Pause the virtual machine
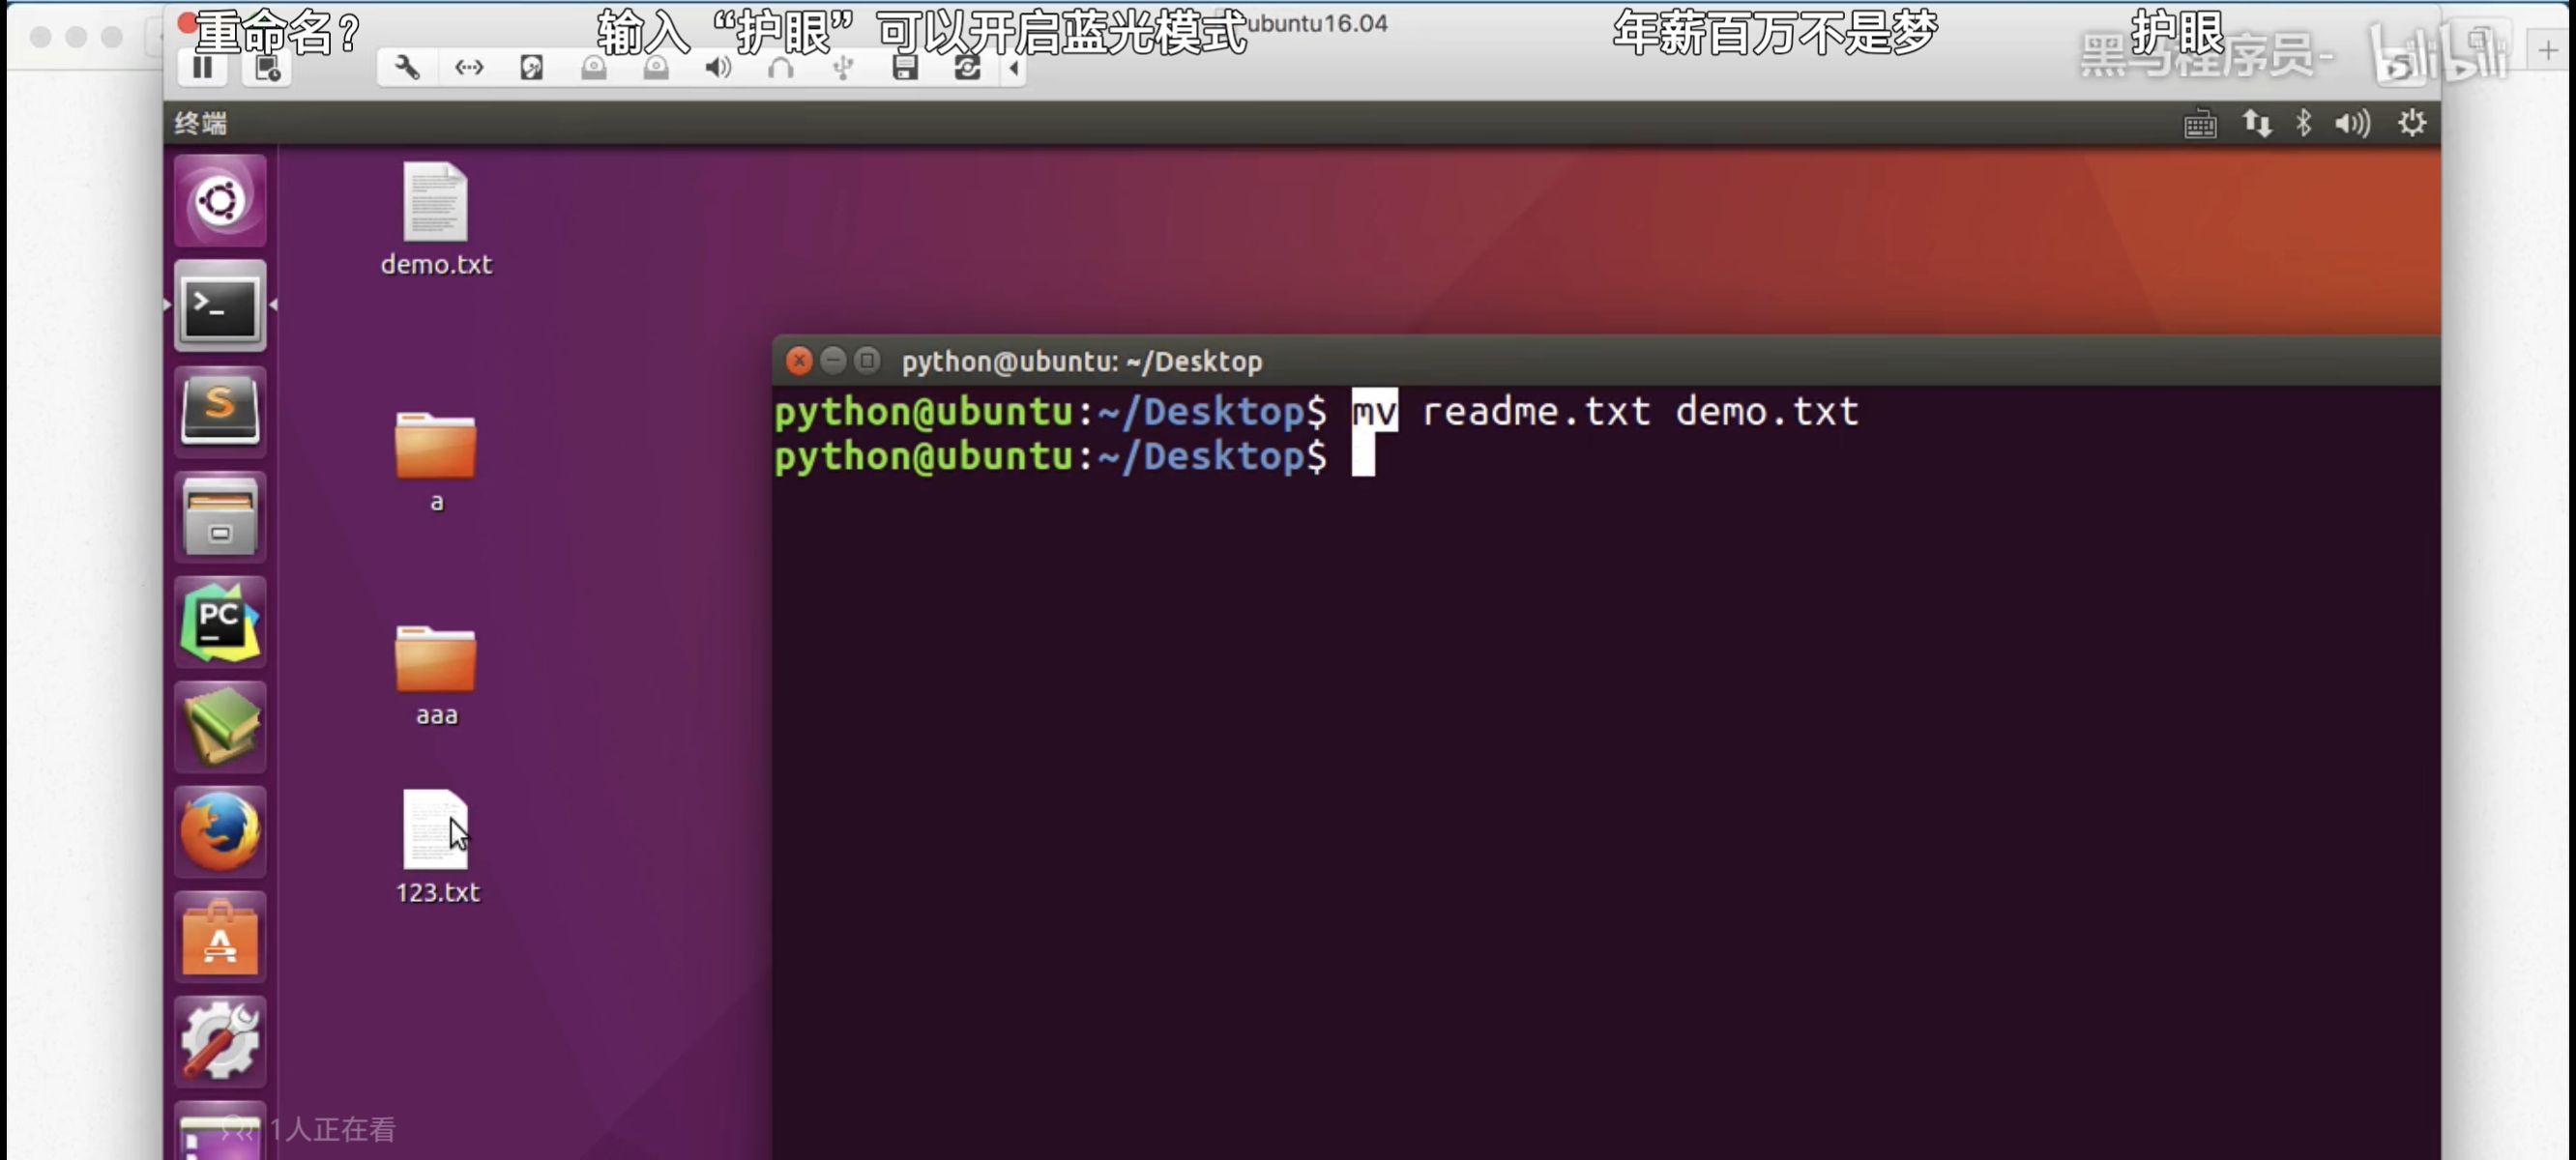This screenshot has width=2576, height=1160. pyautogui.click(x=203, y=68)
